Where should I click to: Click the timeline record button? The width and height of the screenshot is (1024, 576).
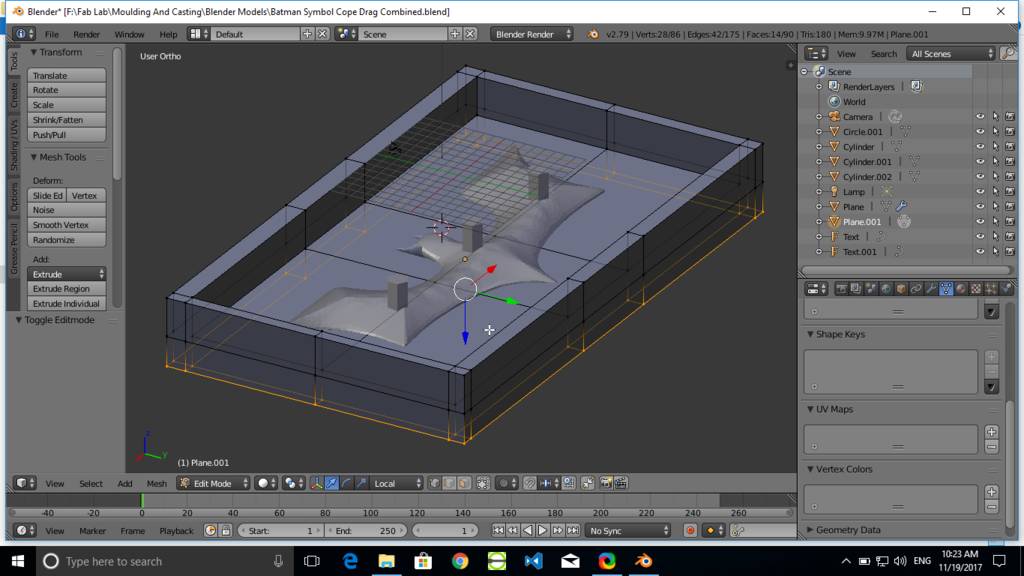coord(690,531)
